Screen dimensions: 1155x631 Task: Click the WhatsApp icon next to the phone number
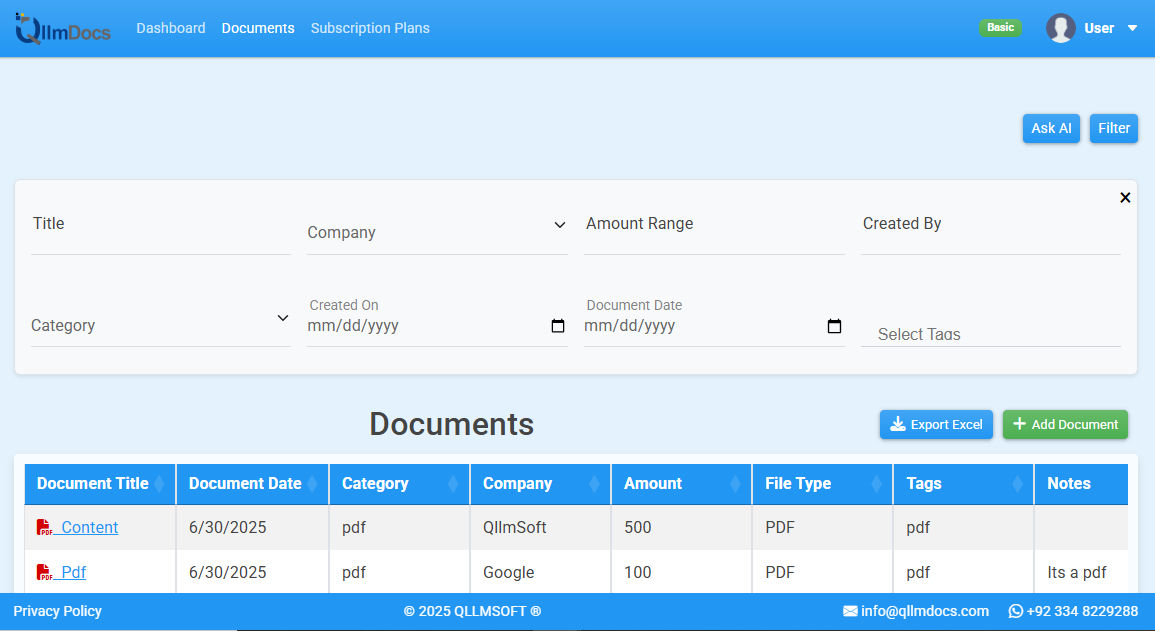point(1015,611)
